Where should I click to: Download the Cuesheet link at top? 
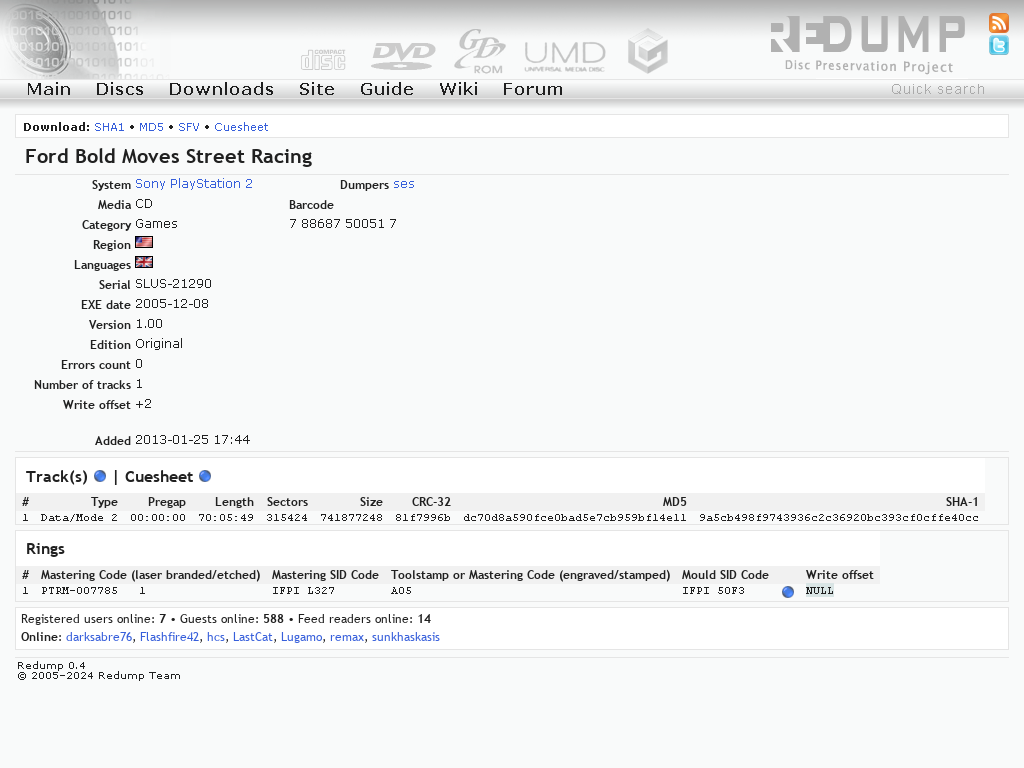(x=241, y=127)
